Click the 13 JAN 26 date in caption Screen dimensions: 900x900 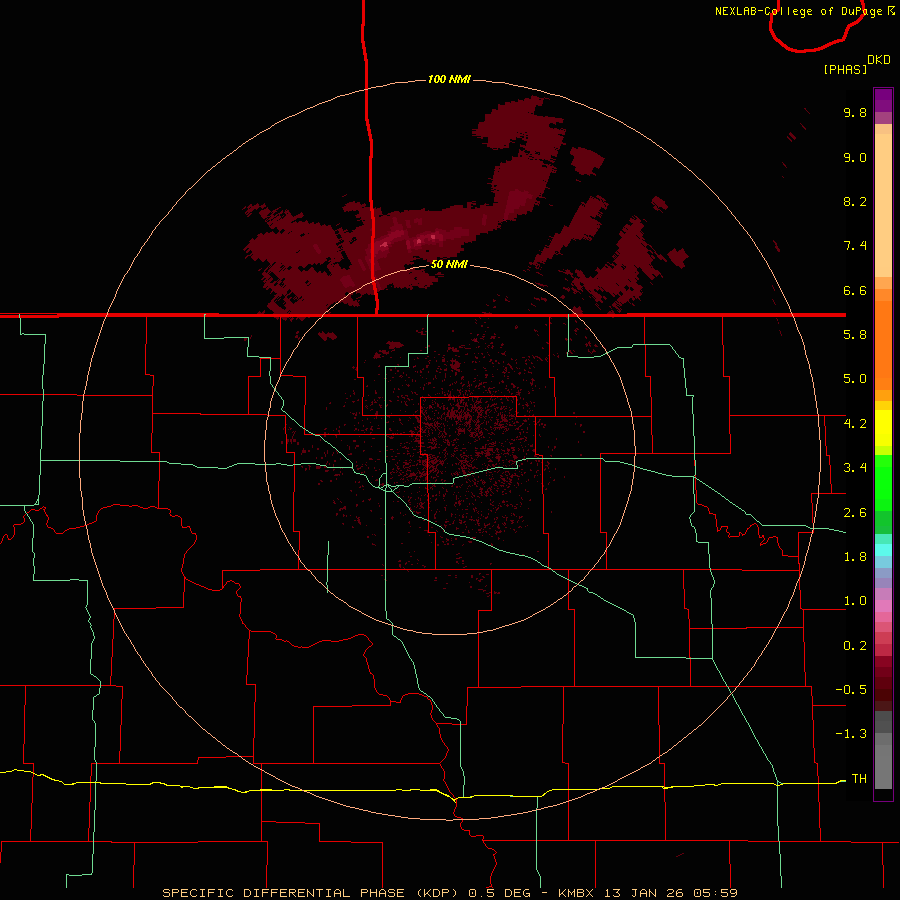click(645, 893)
